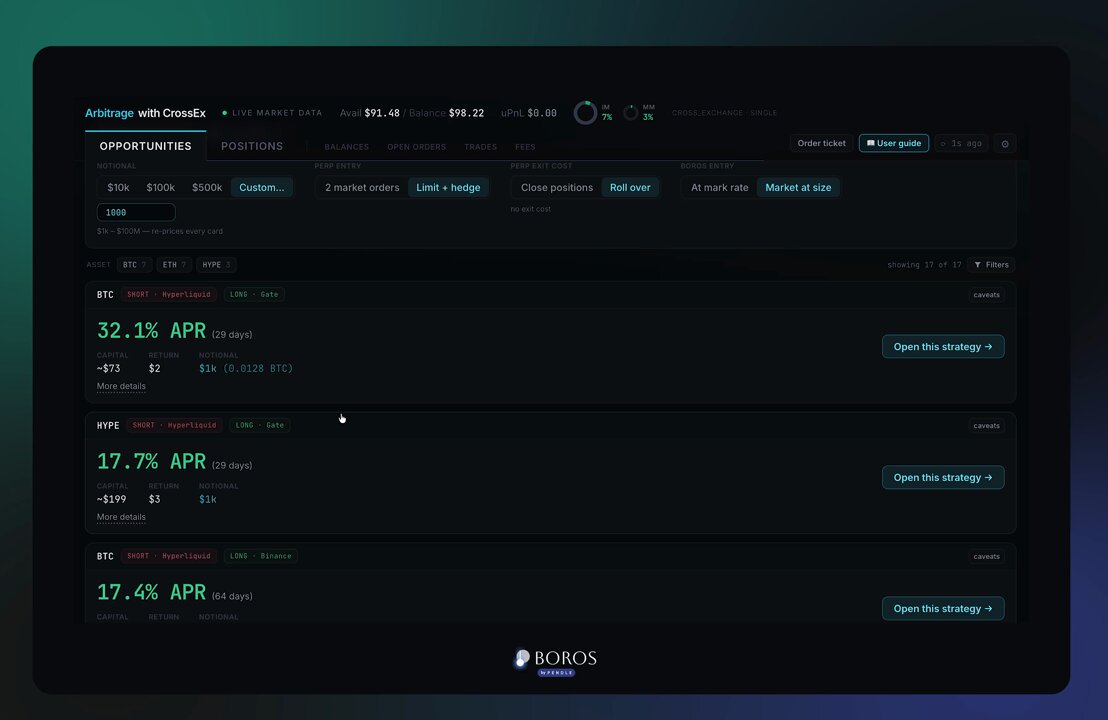Select the Custom... notional option
The image size is (1108, 720).
pyautogui.click(x=261, y=187)
